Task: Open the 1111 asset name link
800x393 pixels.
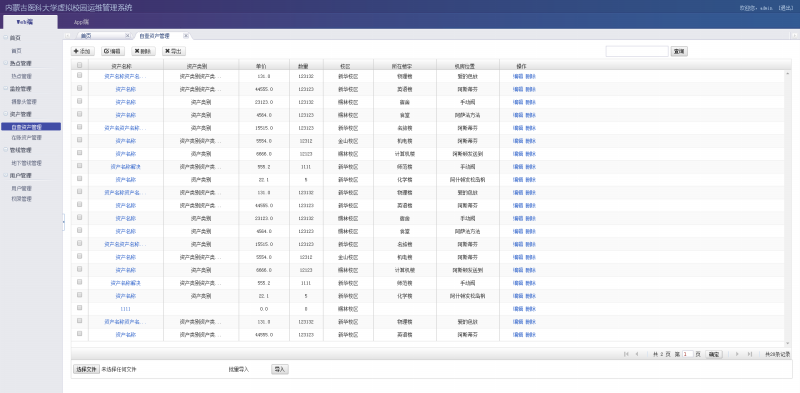Action: coord(126,309)
